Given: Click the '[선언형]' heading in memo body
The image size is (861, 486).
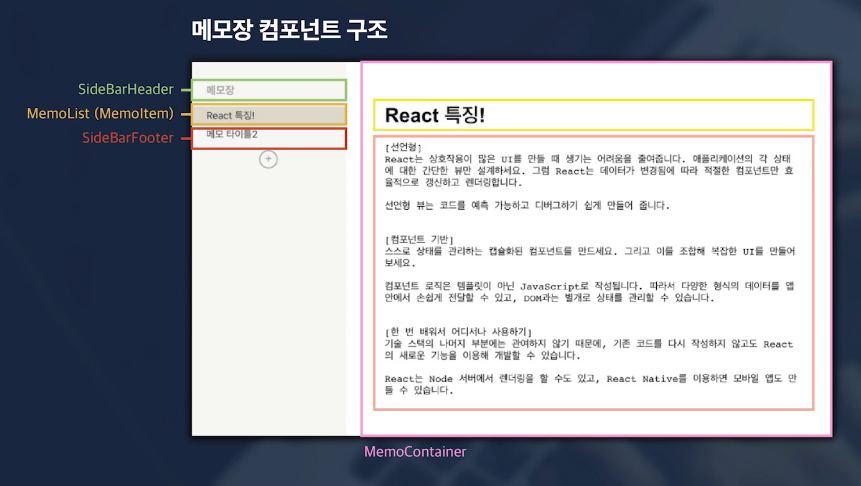Looking at the screenshot, I should [403, 147].
